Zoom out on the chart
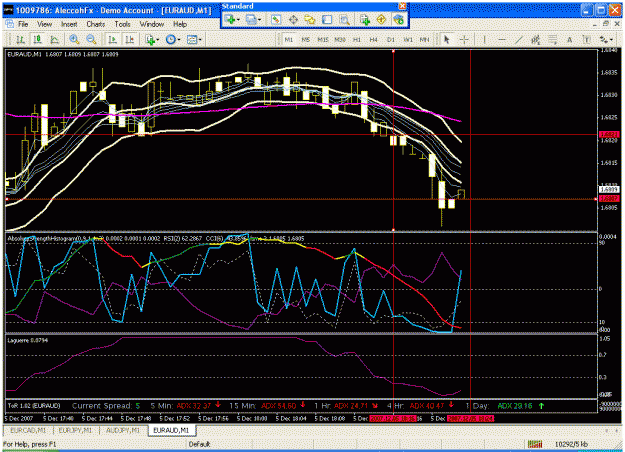625x452 pixels. tap(91, 39)
